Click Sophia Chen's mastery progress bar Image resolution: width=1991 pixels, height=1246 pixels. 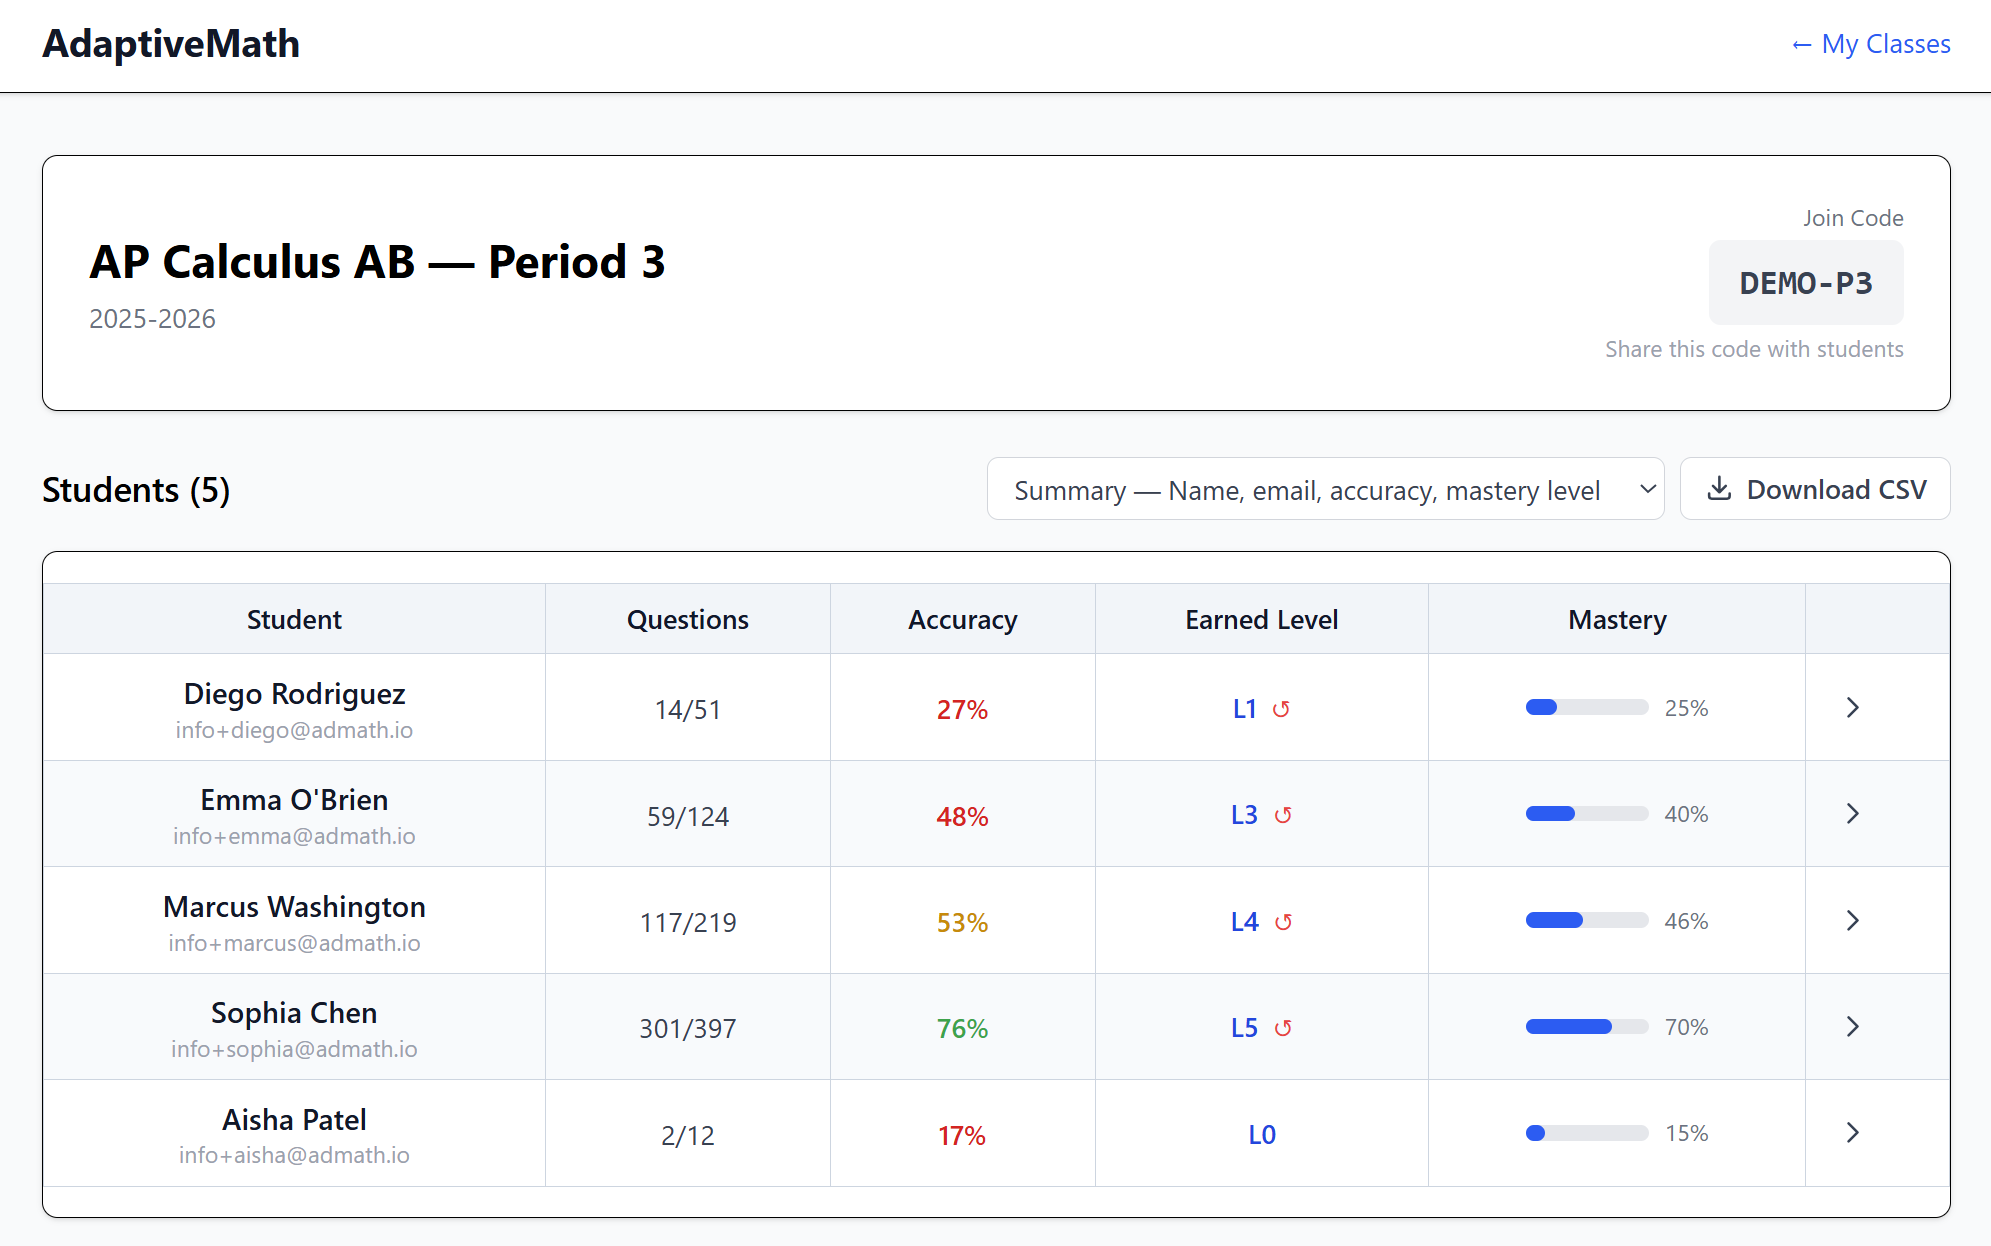tap(1586, 1026)
